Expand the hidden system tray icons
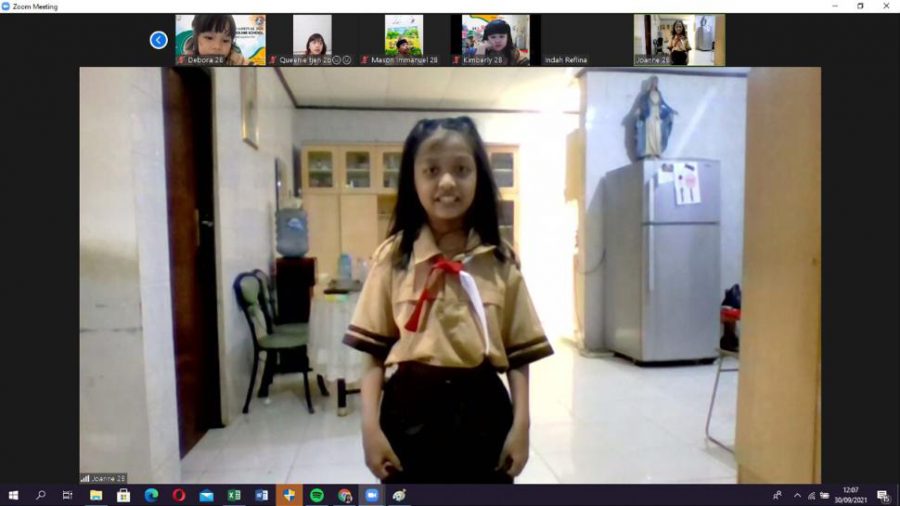The image size is (900, 506). tap(797, 495)
